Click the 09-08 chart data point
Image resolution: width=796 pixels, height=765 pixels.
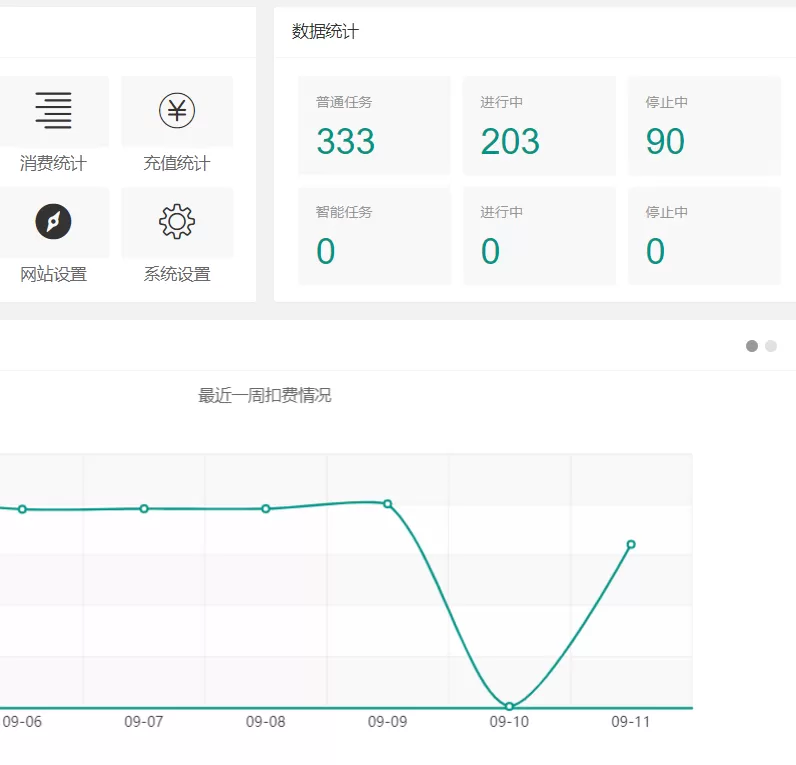pyautogui.click(x=266, y=509)
